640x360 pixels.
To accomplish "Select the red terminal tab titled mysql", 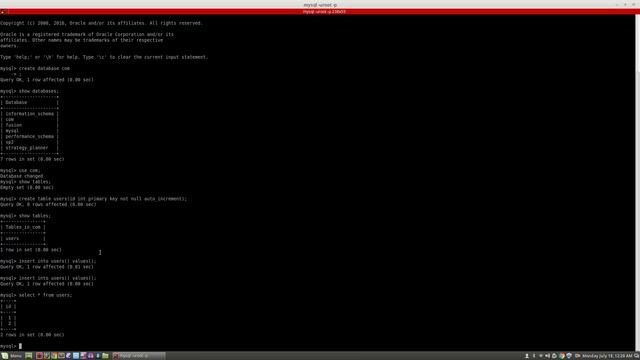I will click(324, 12).
